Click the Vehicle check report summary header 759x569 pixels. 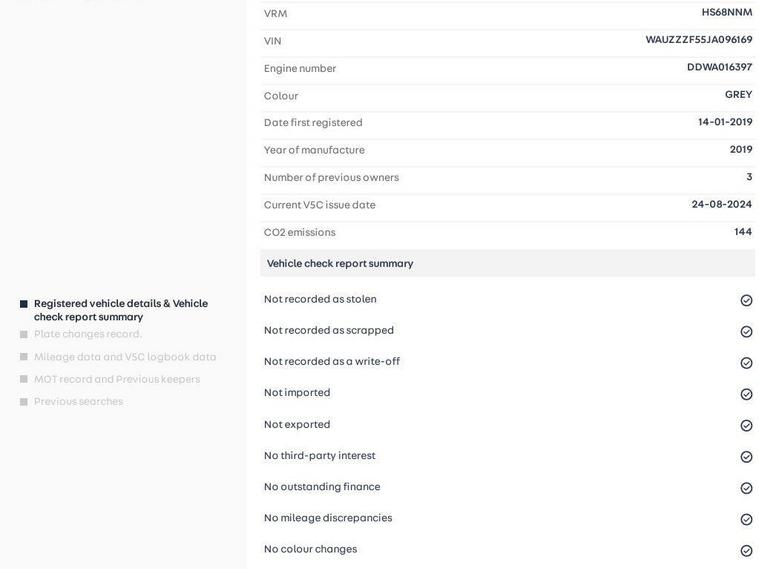(340, 264)
